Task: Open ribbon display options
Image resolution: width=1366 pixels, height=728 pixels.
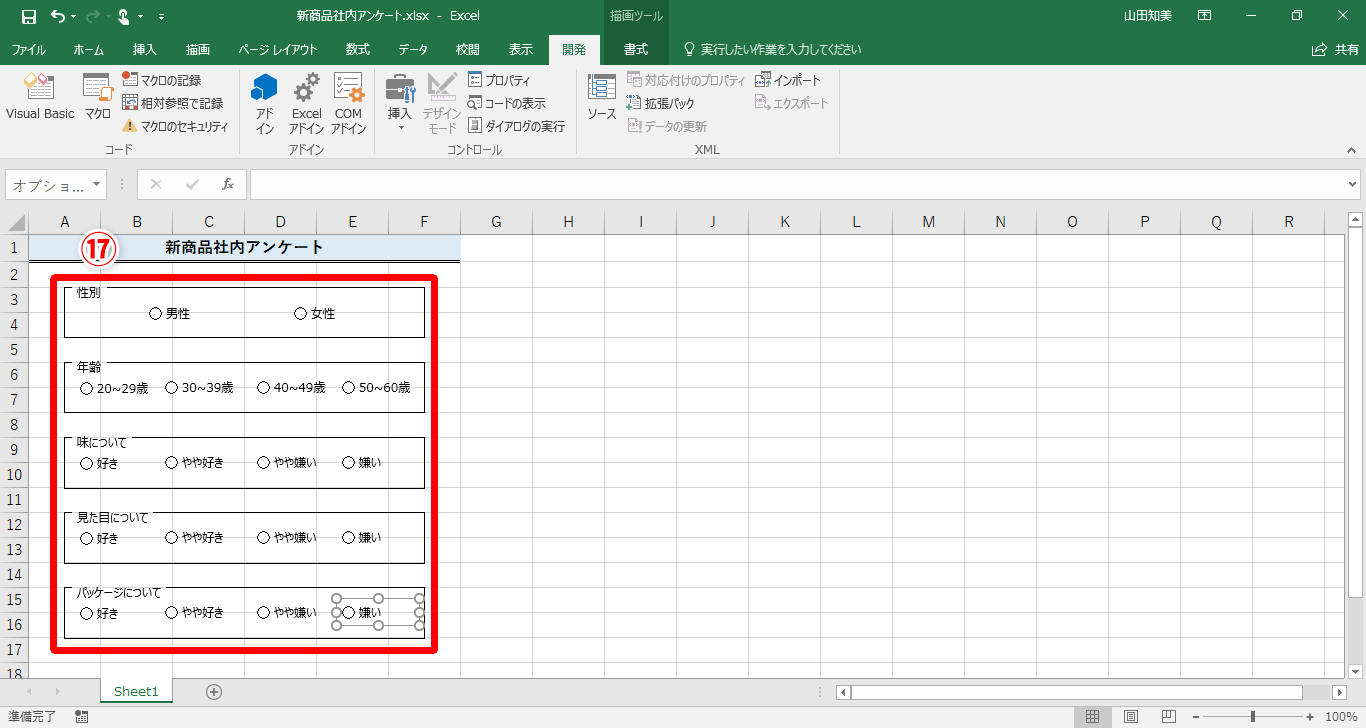Action: [1205, 16]
